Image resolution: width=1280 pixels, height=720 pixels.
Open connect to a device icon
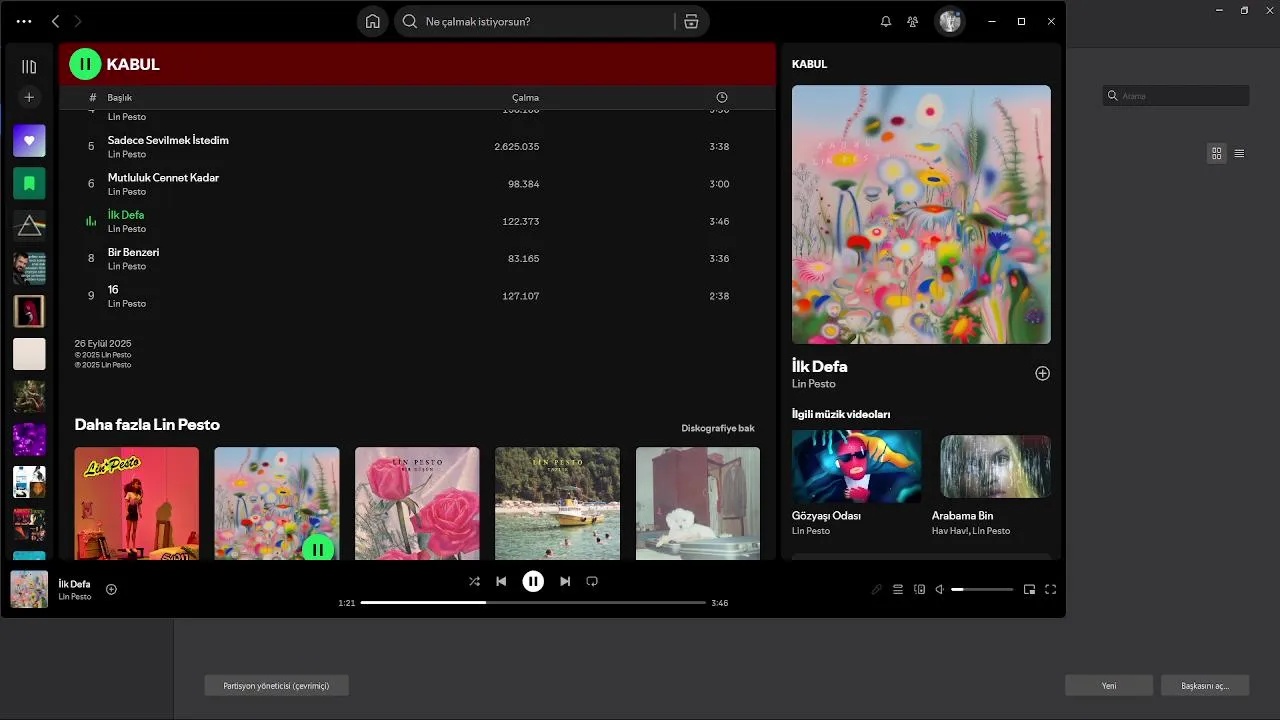click(919, 589)
